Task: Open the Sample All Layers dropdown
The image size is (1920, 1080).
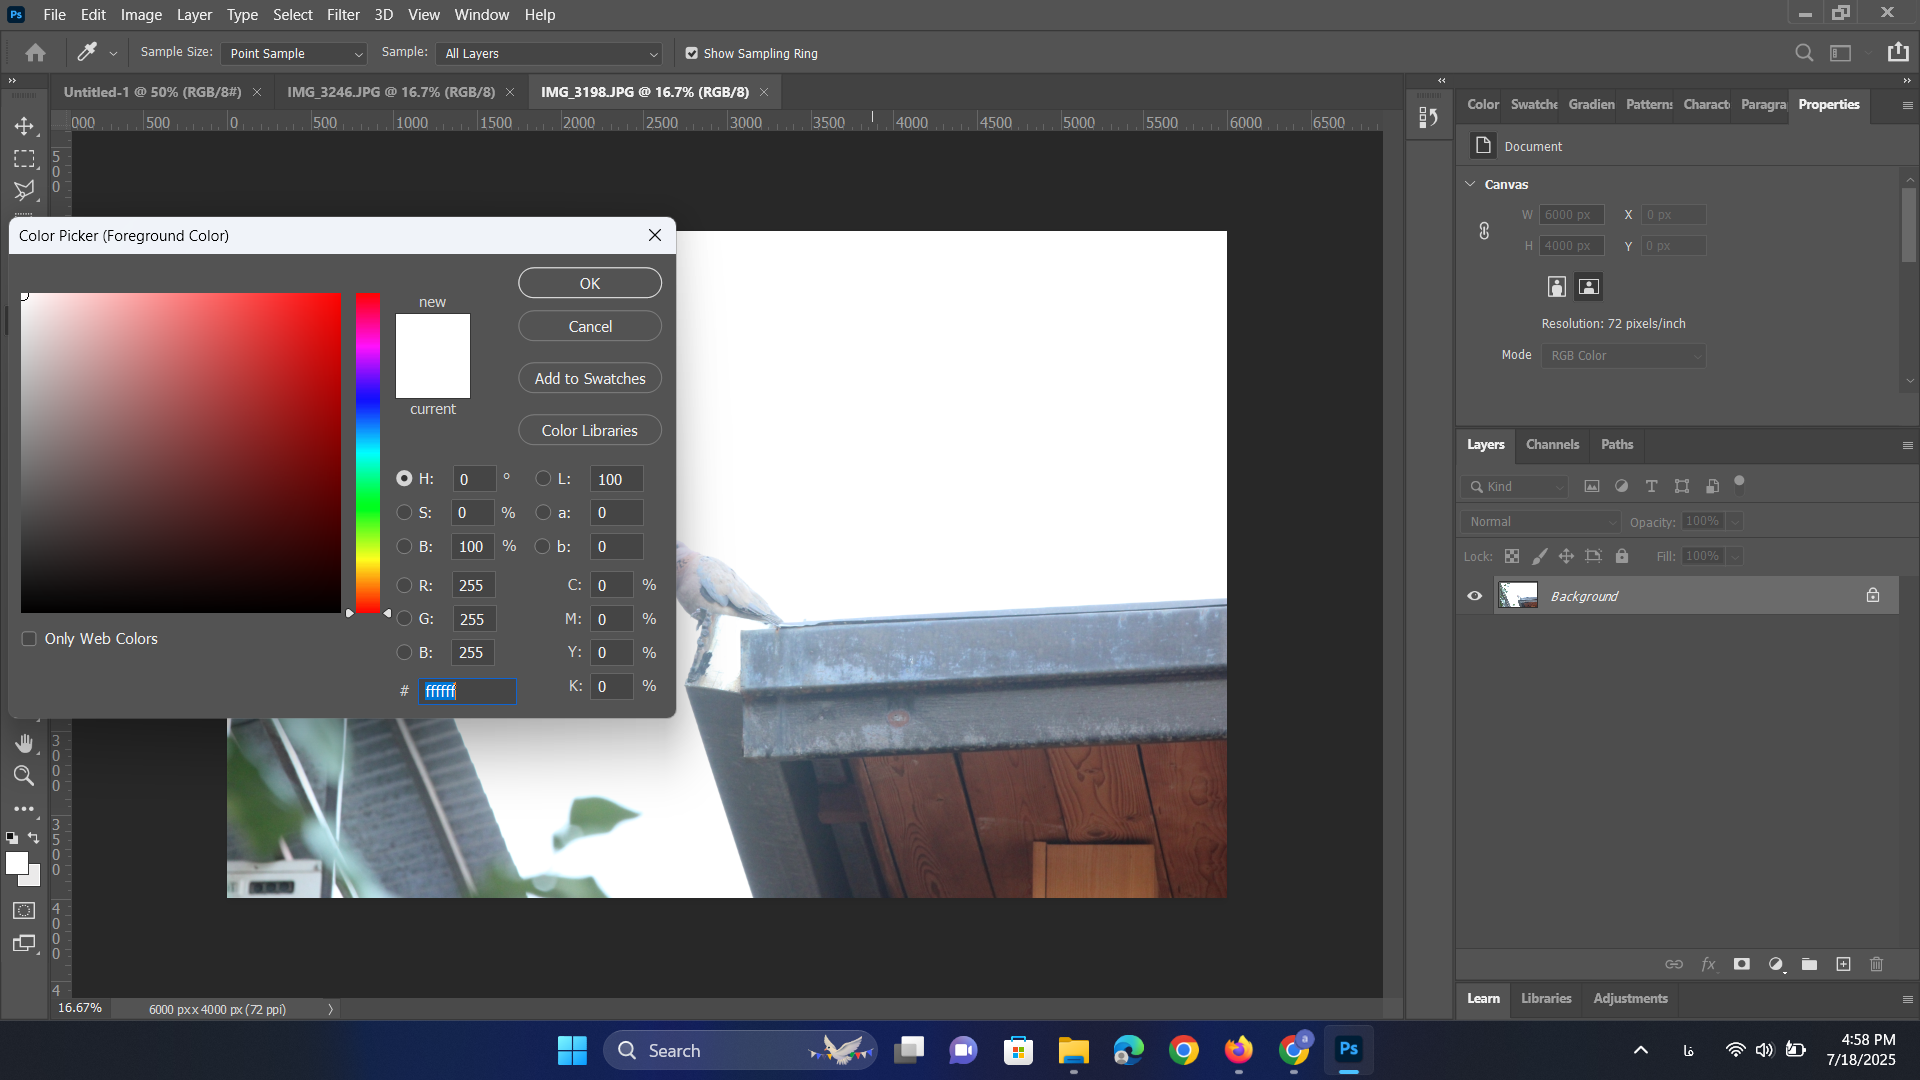Action: tap(550, 54)
